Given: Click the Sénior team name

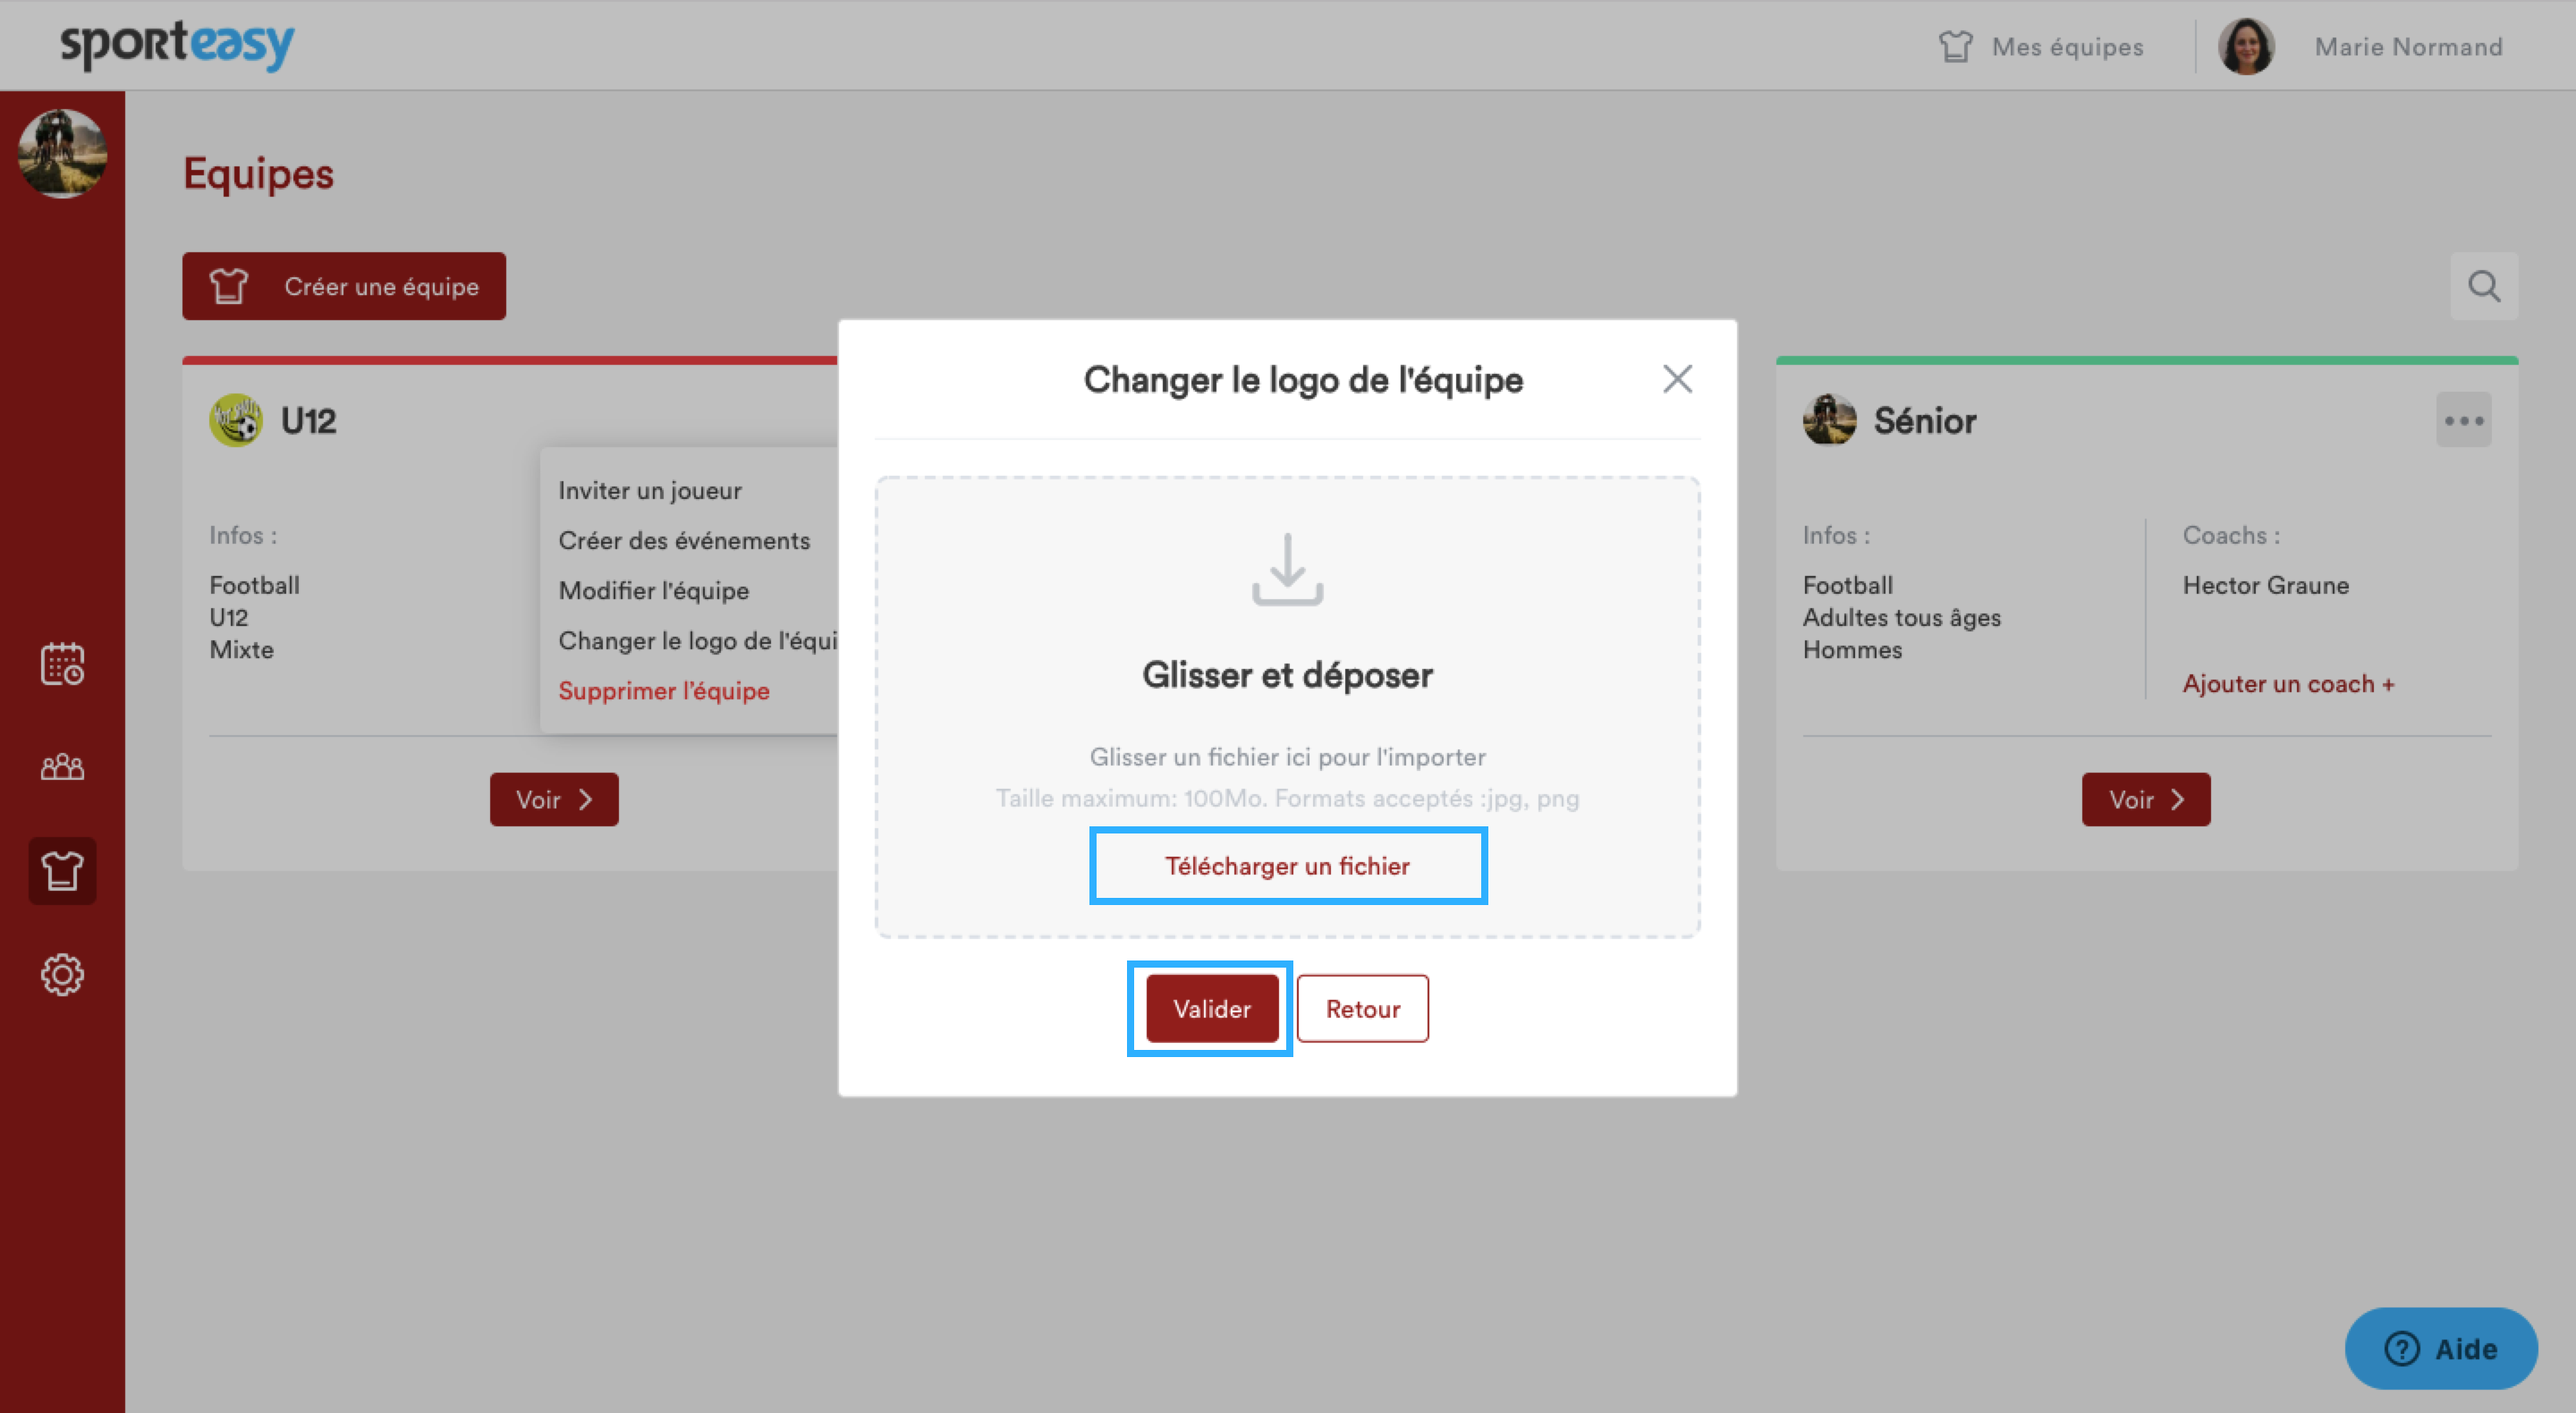Looking at the screenshot, I should tap(1925, 421).
